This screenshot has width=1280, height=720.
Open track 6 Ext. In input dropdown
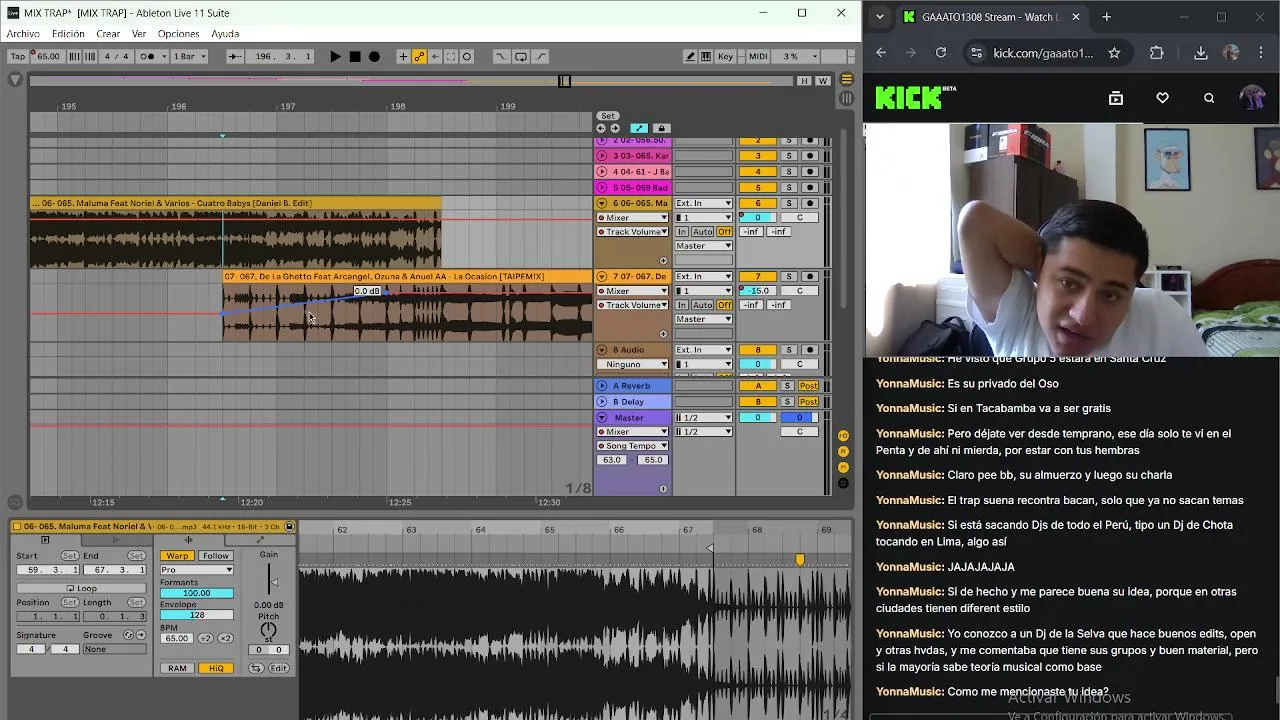[704, 203]
